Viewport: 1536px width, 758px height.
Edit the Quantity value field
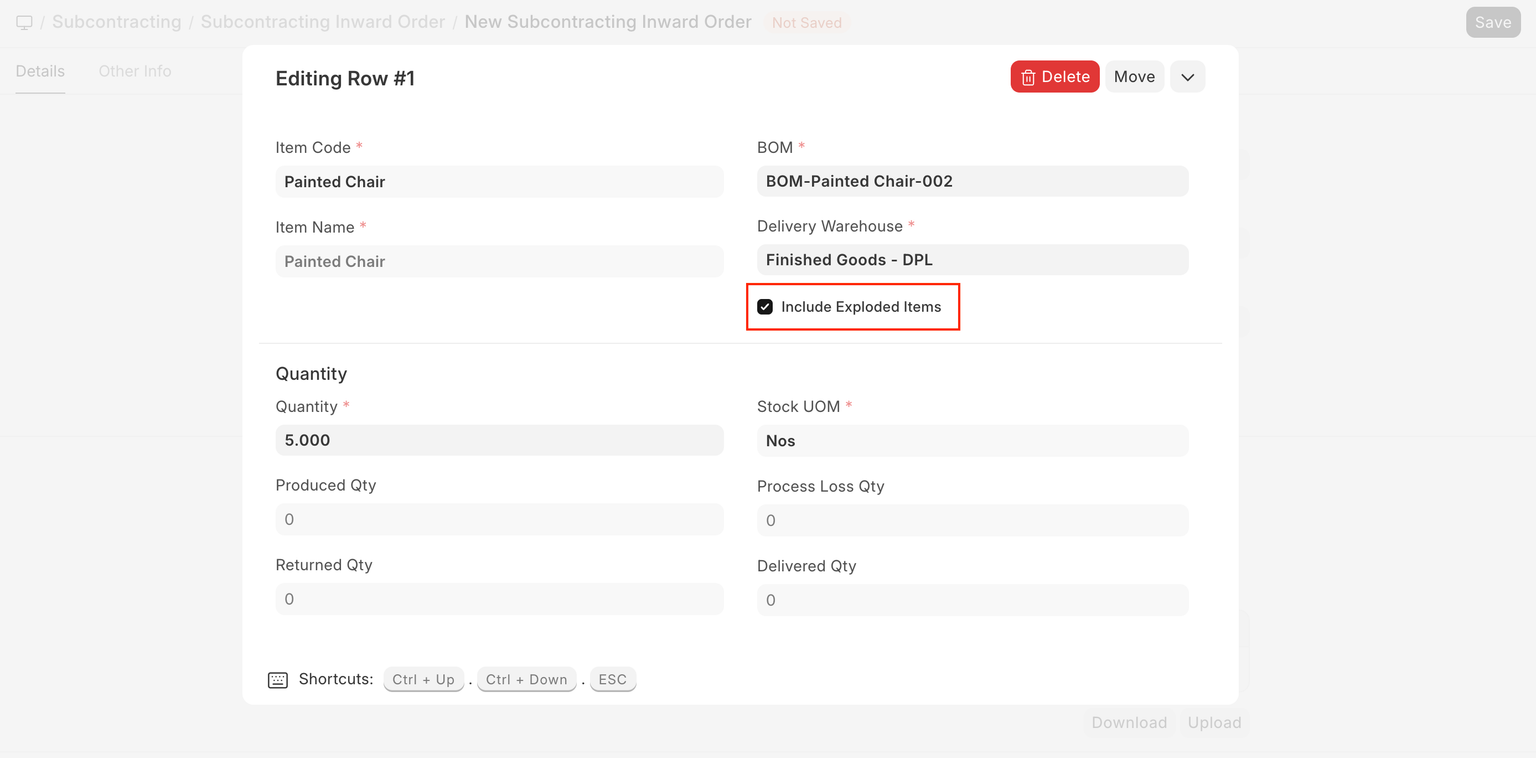(499, 440)
